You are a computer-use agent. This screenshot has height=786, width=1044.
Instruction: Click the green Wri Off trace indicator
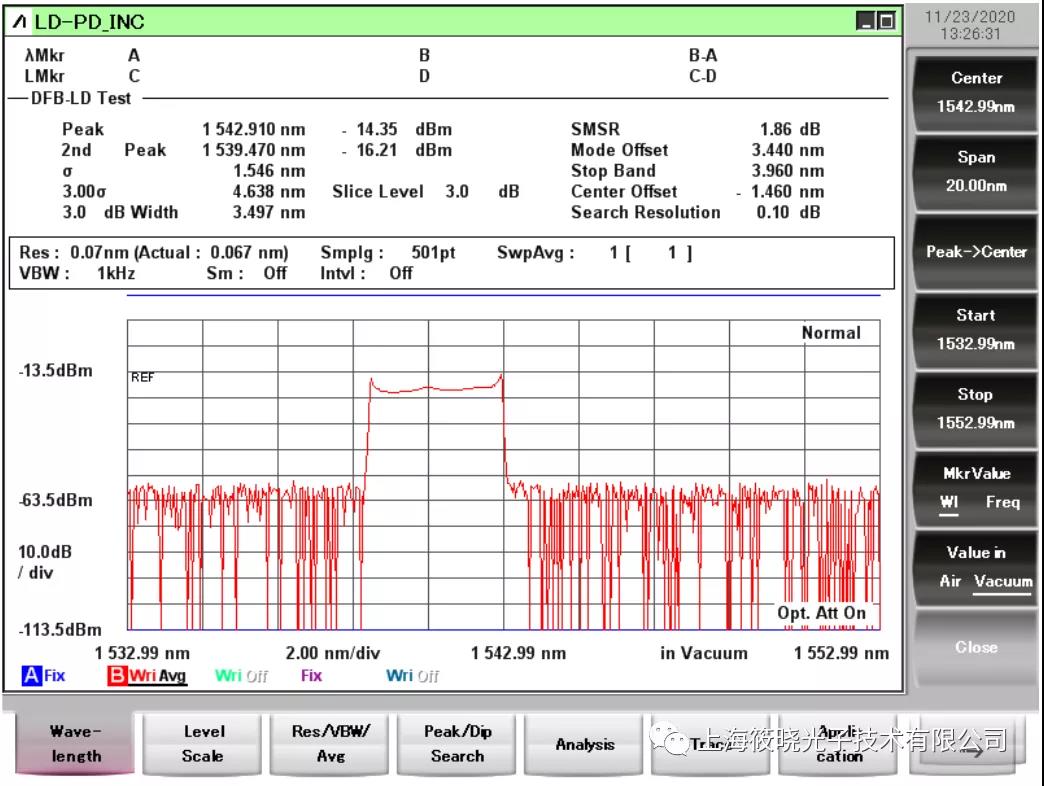[x=241, y=676]
